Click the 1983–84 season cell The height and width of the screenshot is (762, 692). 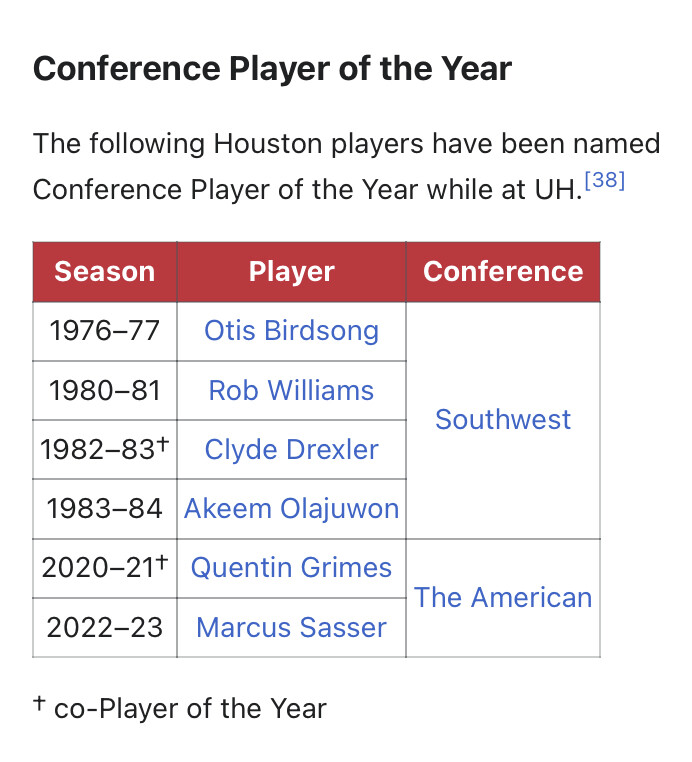pos(105,509)
